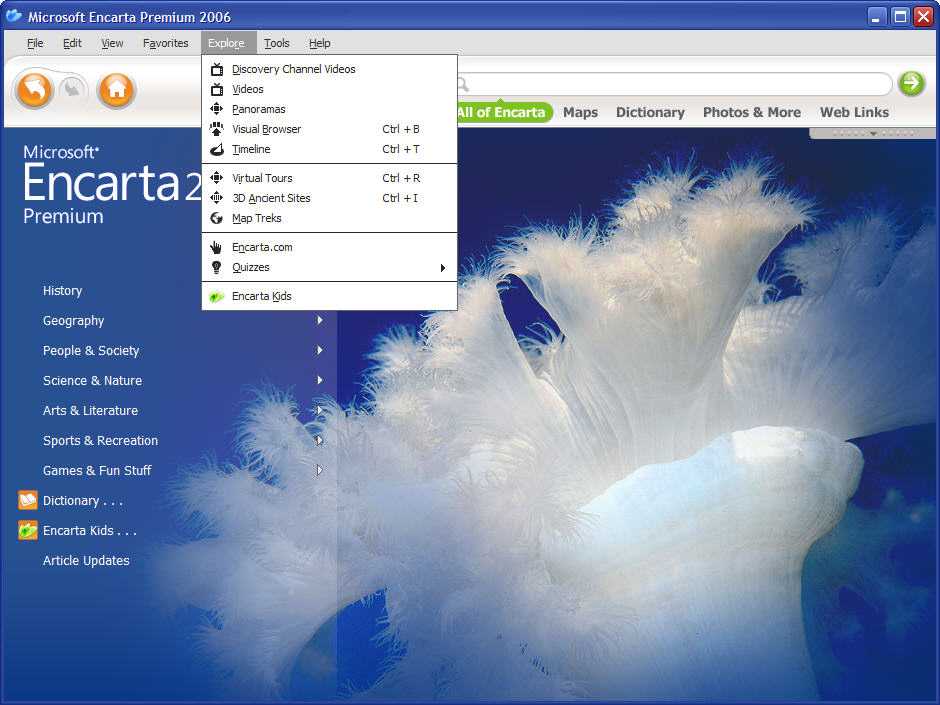Click the Encarta Kids icon in the sidebar
Viewport: 940px width, 705px height.
(28, 530)
